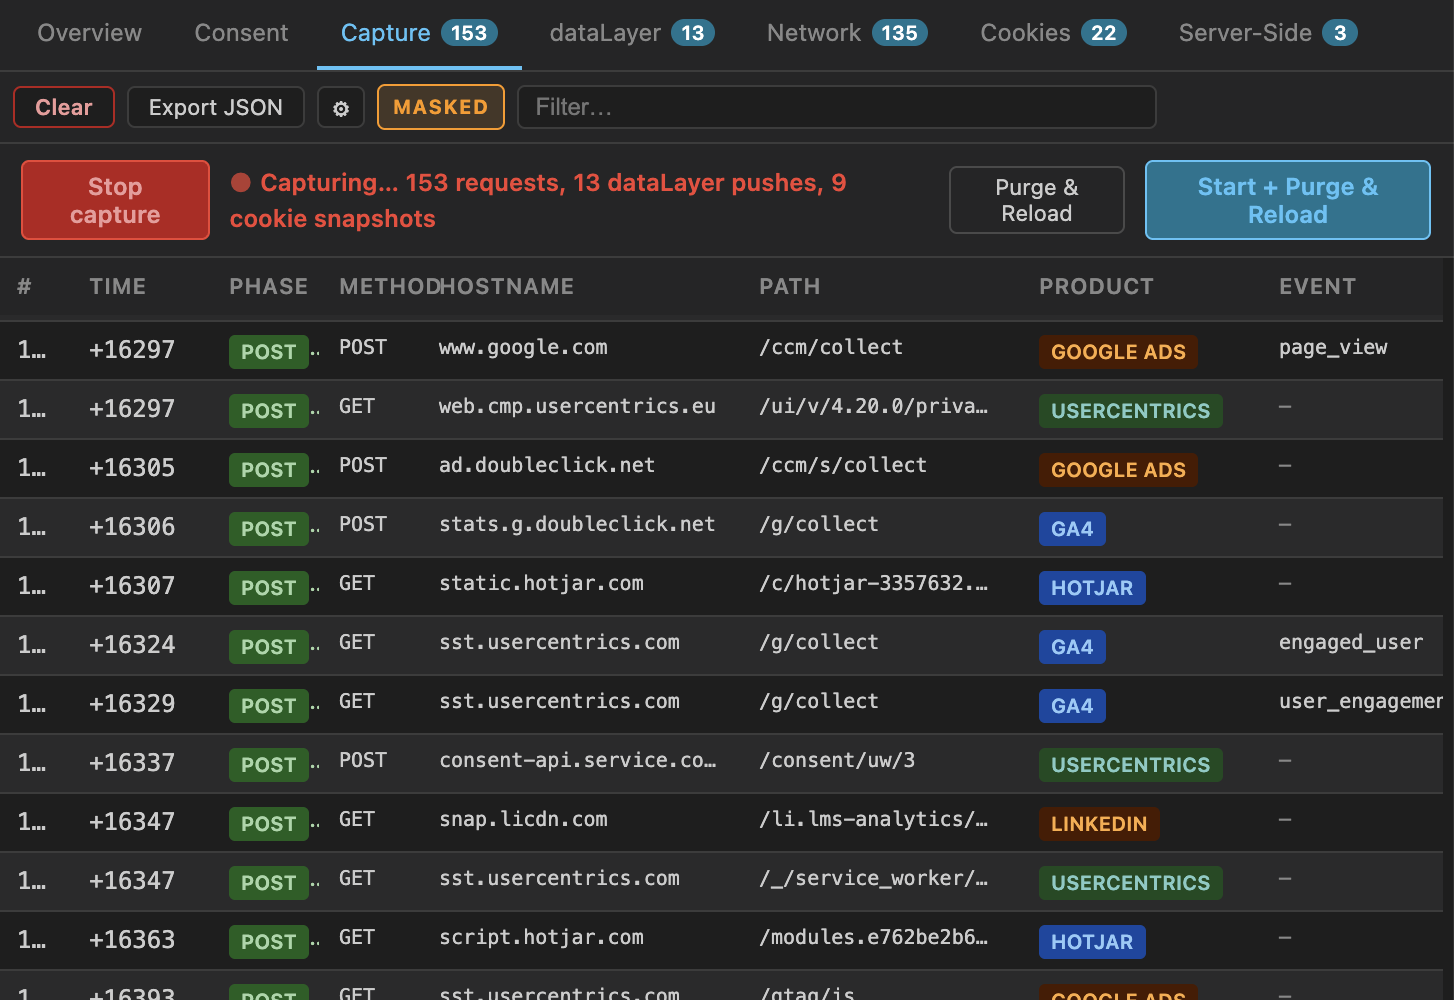This screenshot has height=1000, width=1454.
Task: Click the /ccm/s/collect path cell
Action: coord(843,466)
